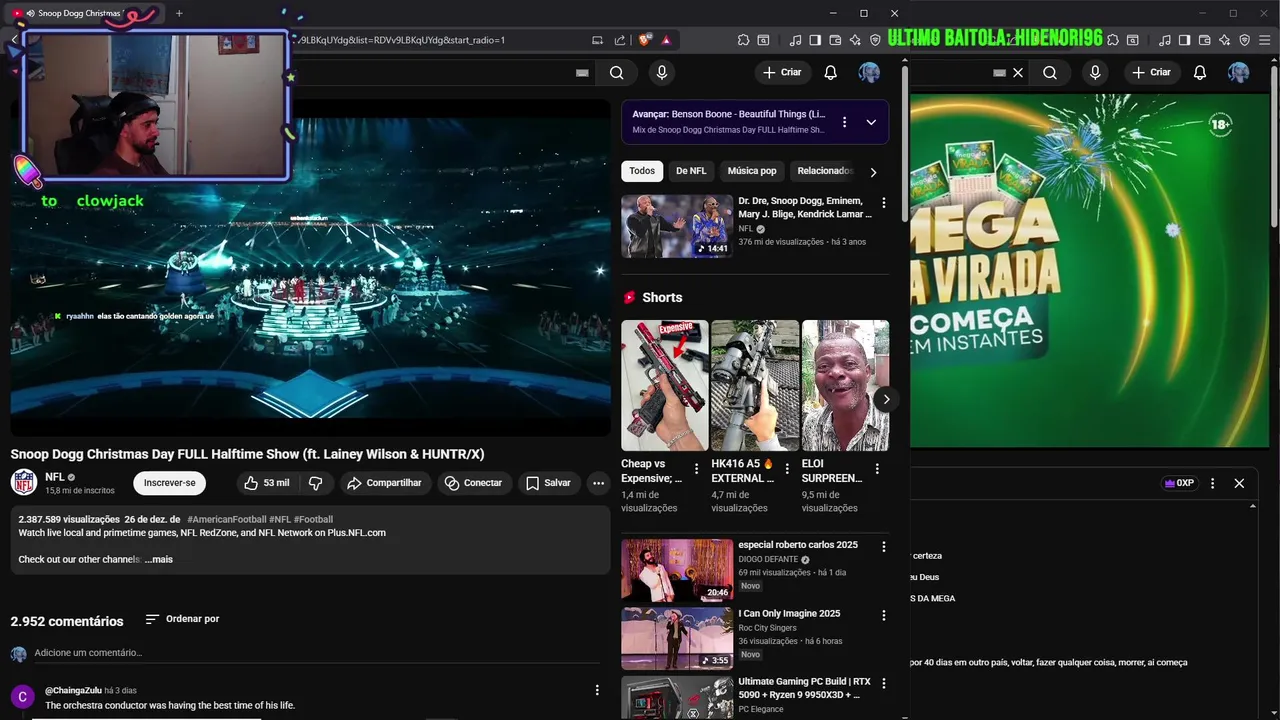Viewport: 1280px width, 720px height.
Task: Open options for I Can Only Imagine 2025
Action: [883, 616]
